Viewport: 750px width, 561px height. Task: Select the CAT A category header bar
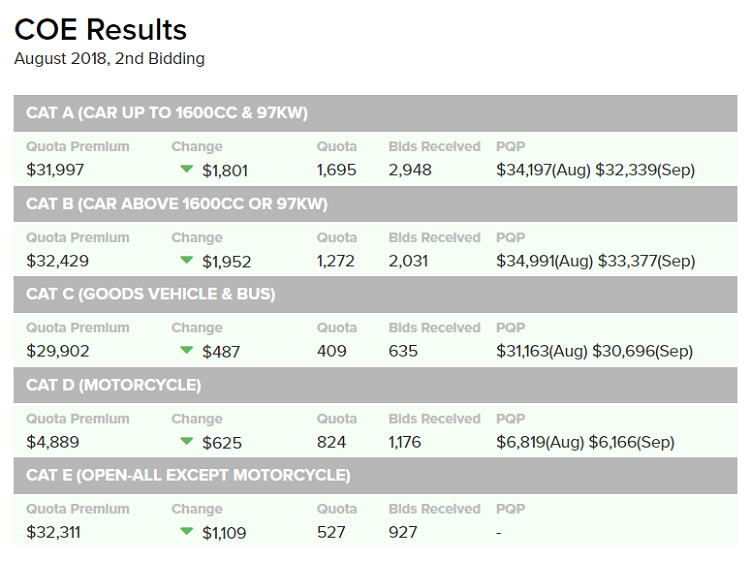373,113
